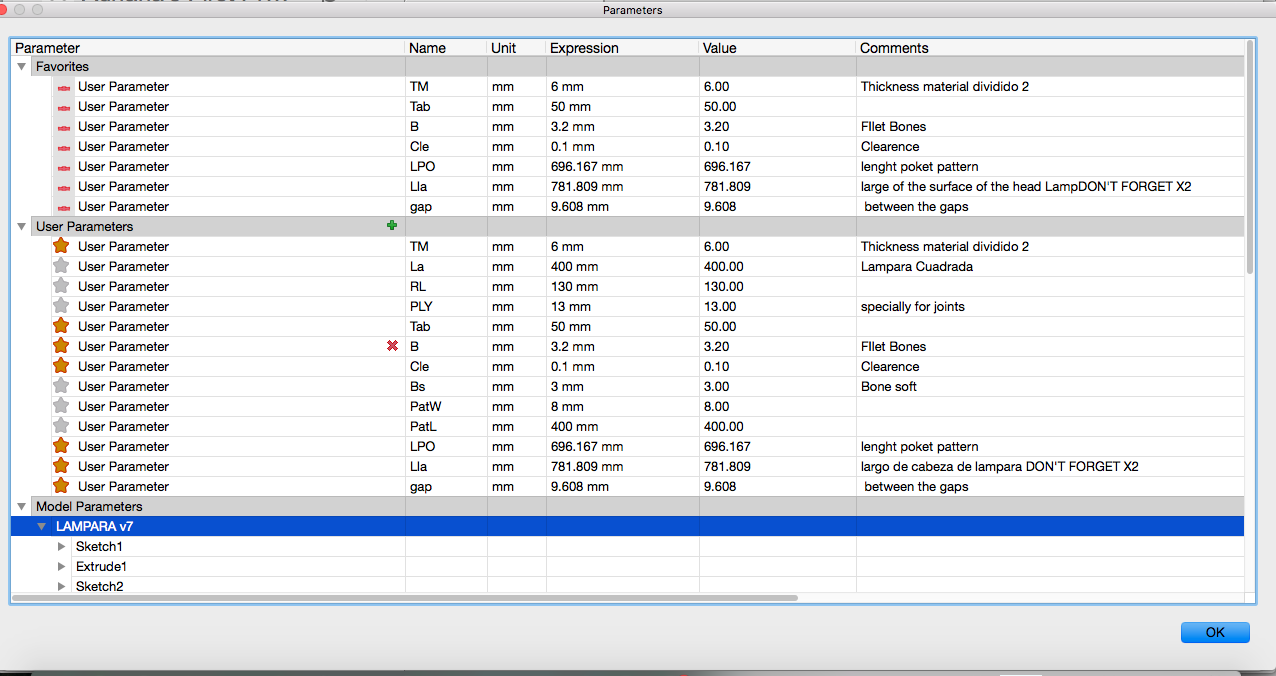Select the 13.00 value cell of PLY
This screenshot has width=1276, height=676.
click(777, 306)
